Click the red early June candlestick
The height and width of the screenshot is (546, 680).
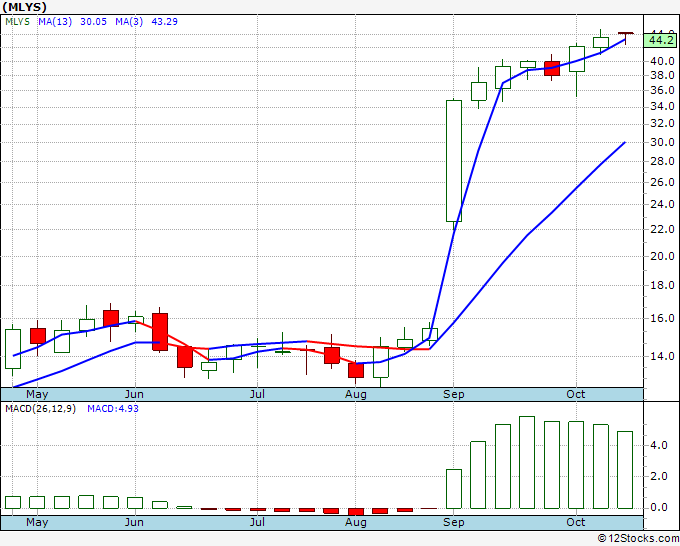click(x=160, y=332)
